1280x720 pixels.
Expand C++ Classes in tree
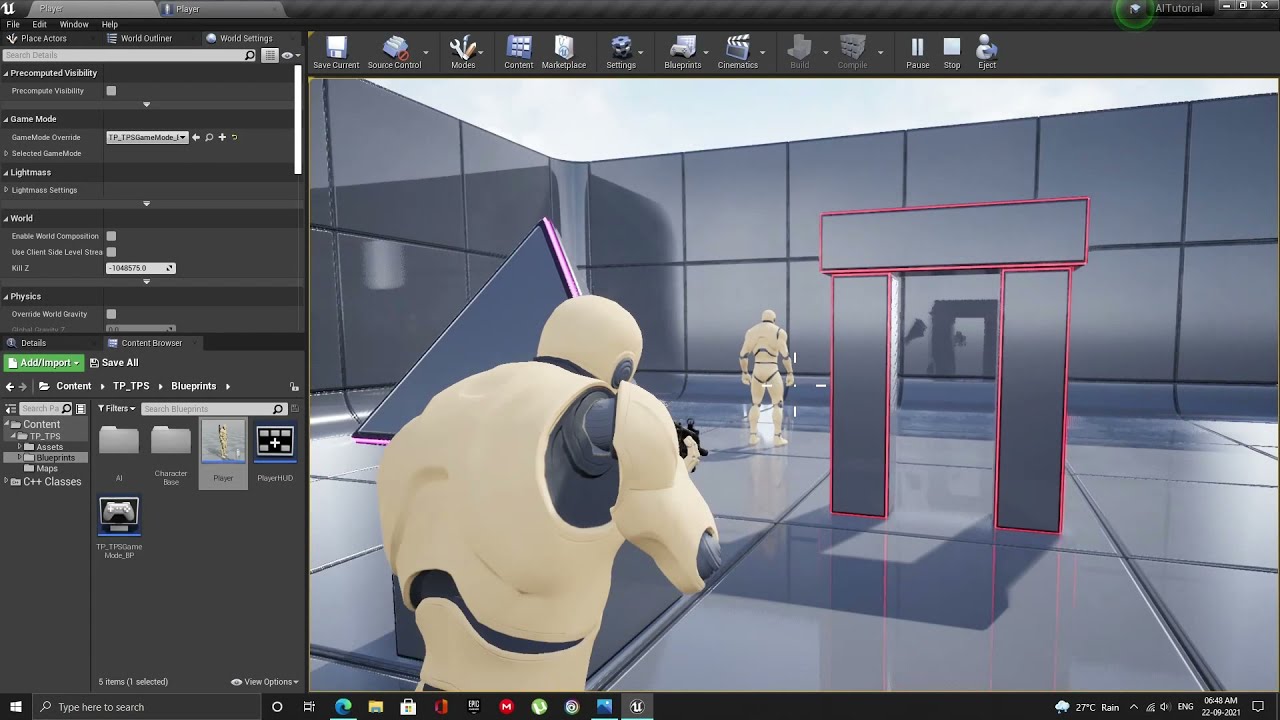coord(8,482)
